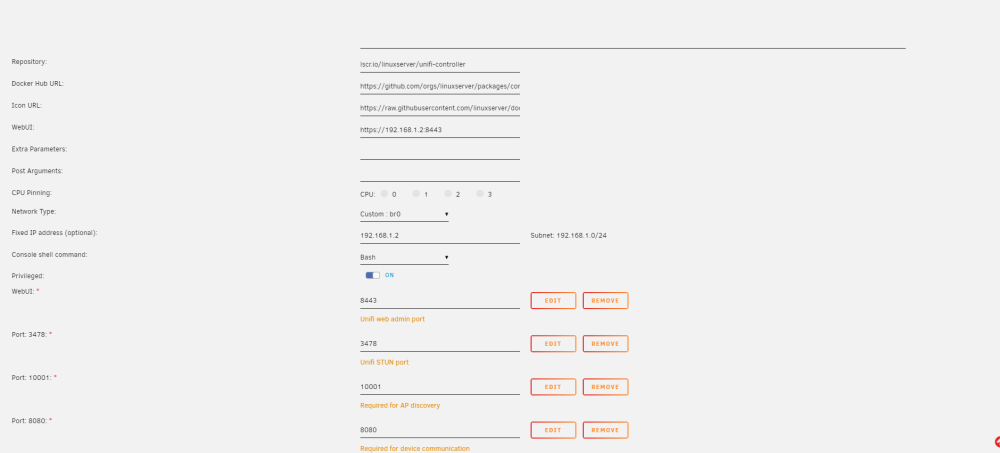Select the WebUI URL text field
Screen dimensions: 1000x453
(x=440, y=130)
